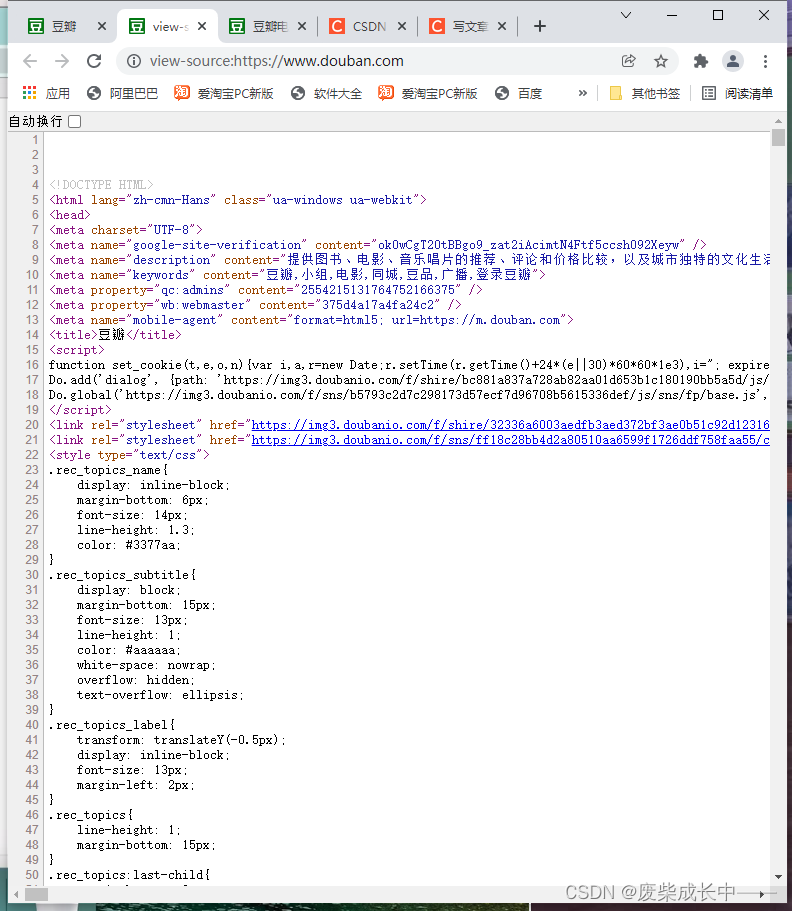Image resolution: width=792 pixels, height=911 pixels.
Task: Close the 豆瓣电 tab
Action: tap(302, 26)
